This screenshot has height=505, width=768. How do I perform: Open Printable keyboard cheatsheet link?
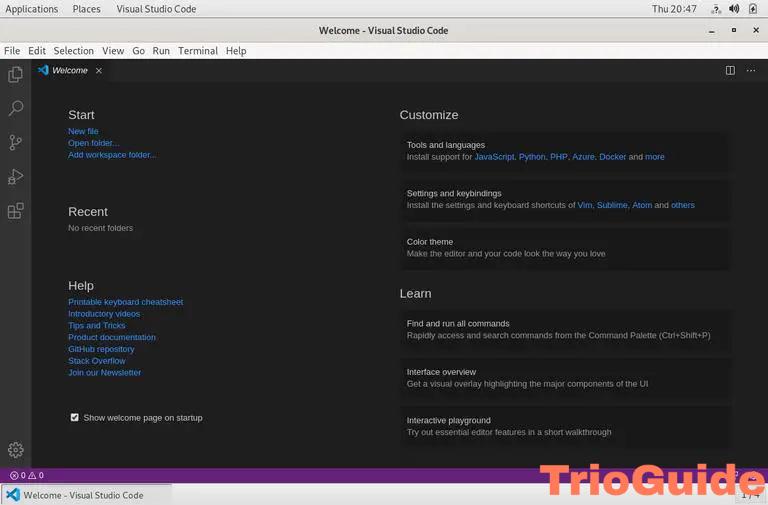click(125, 302)
